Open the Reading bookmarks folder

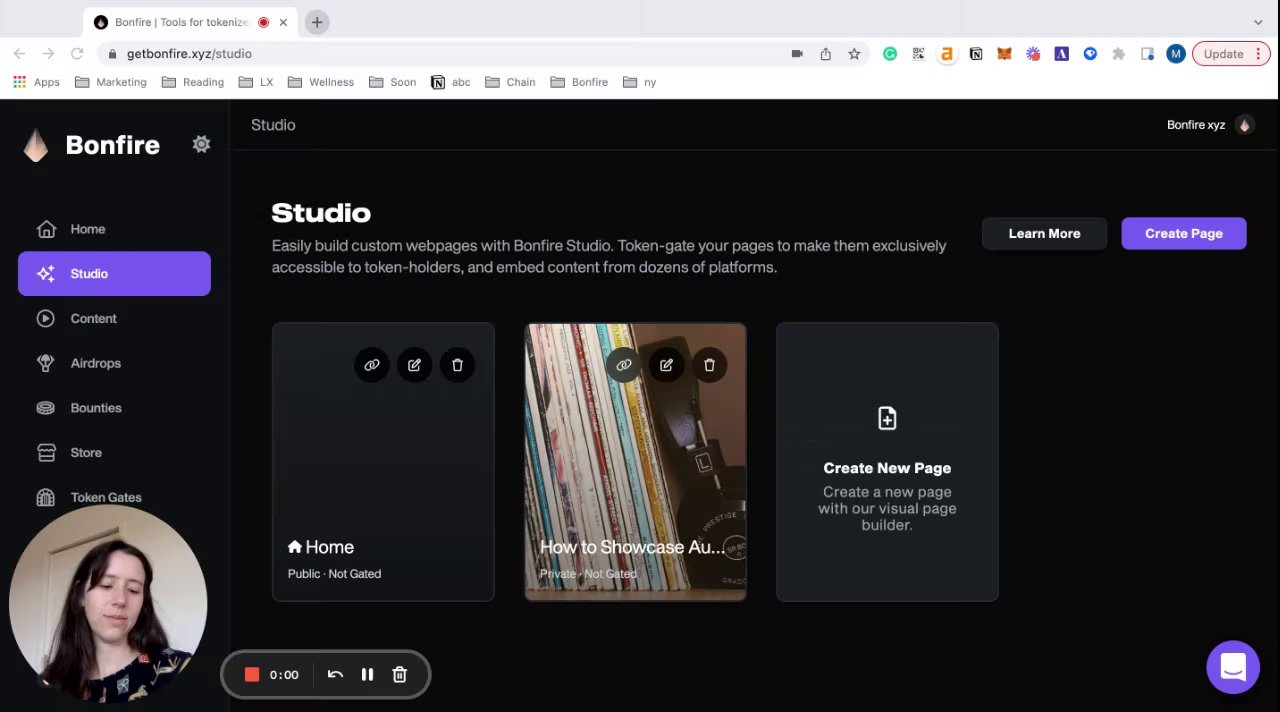[x=193, y=82]
